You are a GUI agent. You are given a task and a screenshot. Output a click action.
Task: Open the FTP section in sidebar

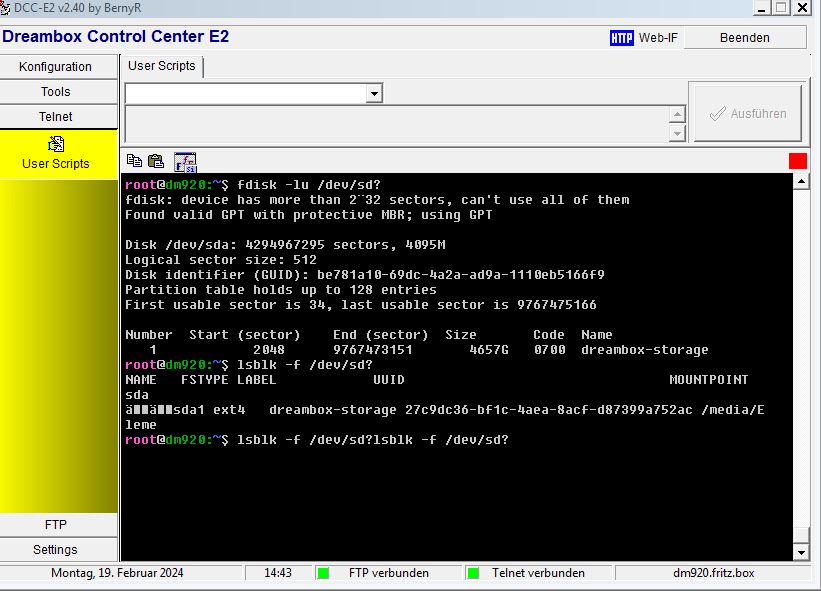pyautogui.click(x=56, y=525)
